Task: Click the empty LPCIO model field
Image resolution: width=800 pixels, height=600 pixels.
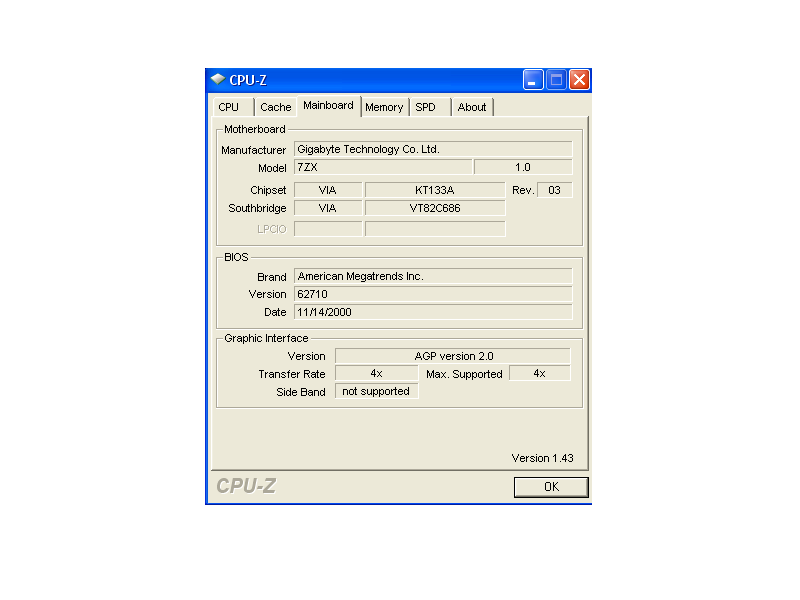Action: (435, 229)
